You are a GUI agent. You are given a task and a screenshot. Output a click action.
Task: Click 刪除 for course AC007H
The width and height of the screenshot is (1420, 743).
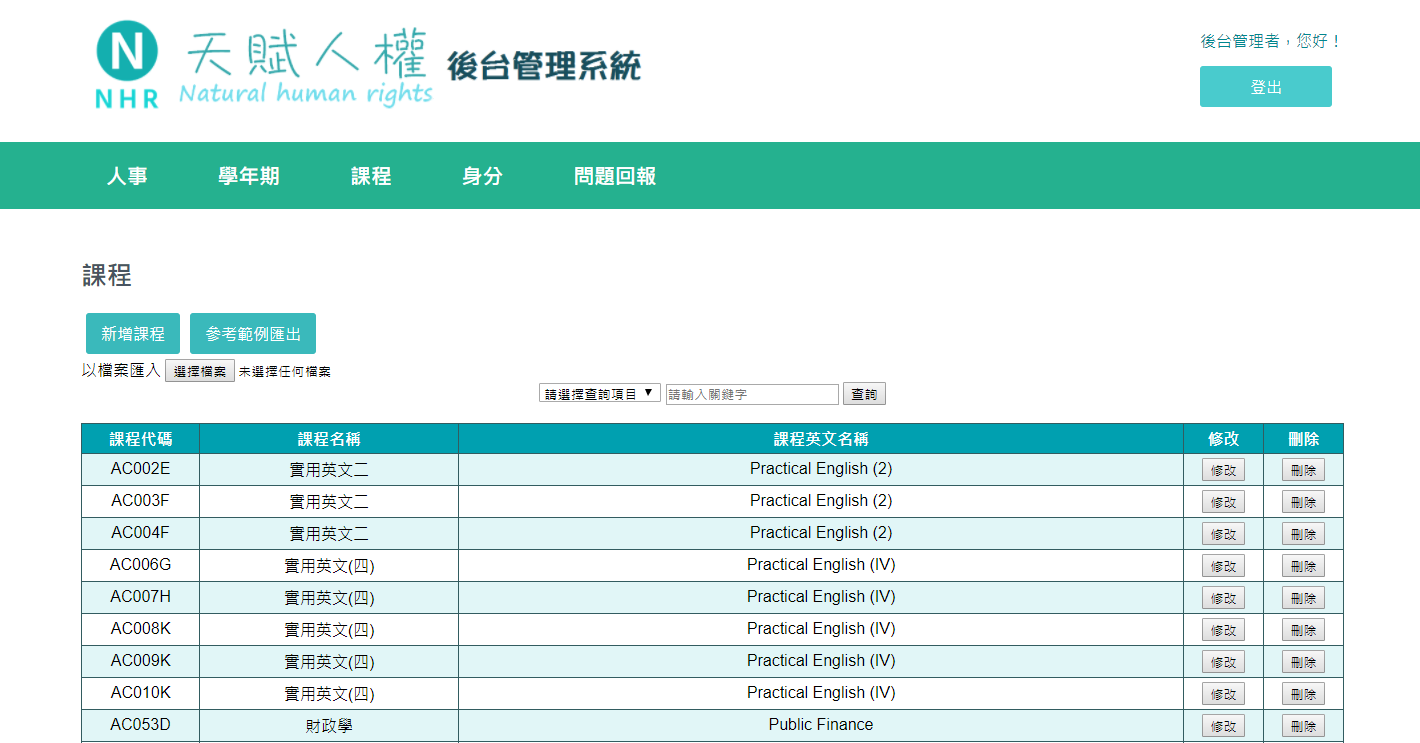point(1303,598)
